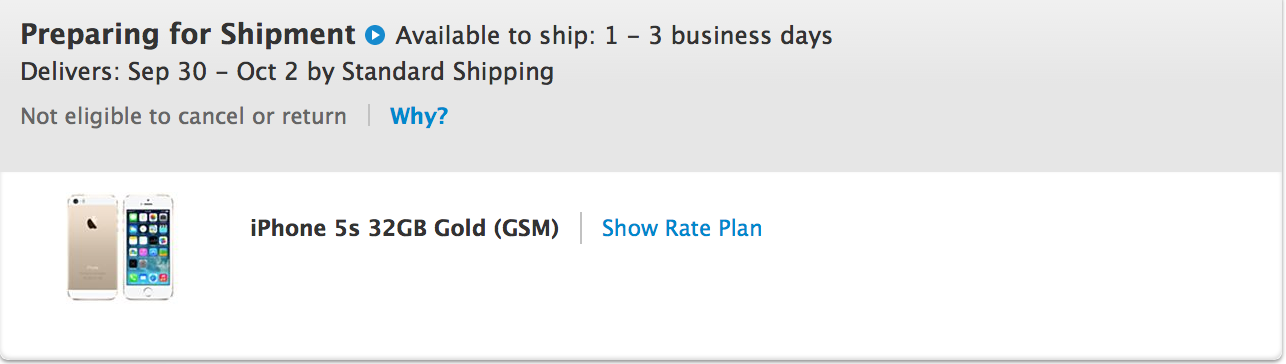Screen dimensions: 1286x364
Task: Select the iPhone front screen image
Action: tap(148, 247)
